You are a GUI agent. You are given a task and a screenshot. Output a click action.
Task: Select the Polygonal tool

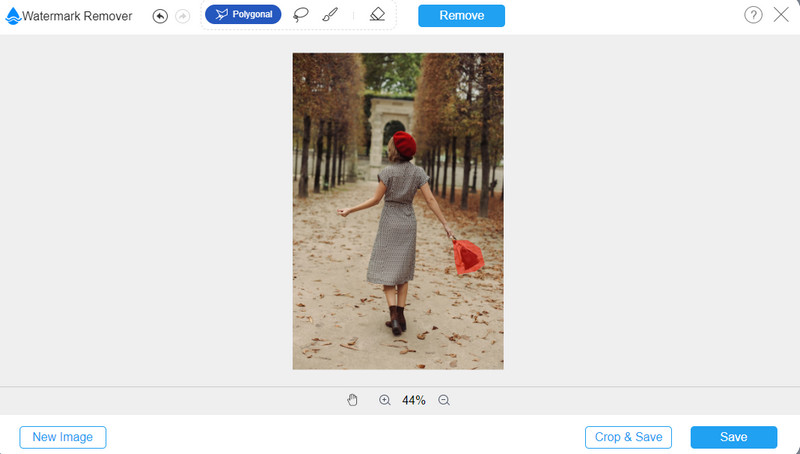(x=243, y=15)
